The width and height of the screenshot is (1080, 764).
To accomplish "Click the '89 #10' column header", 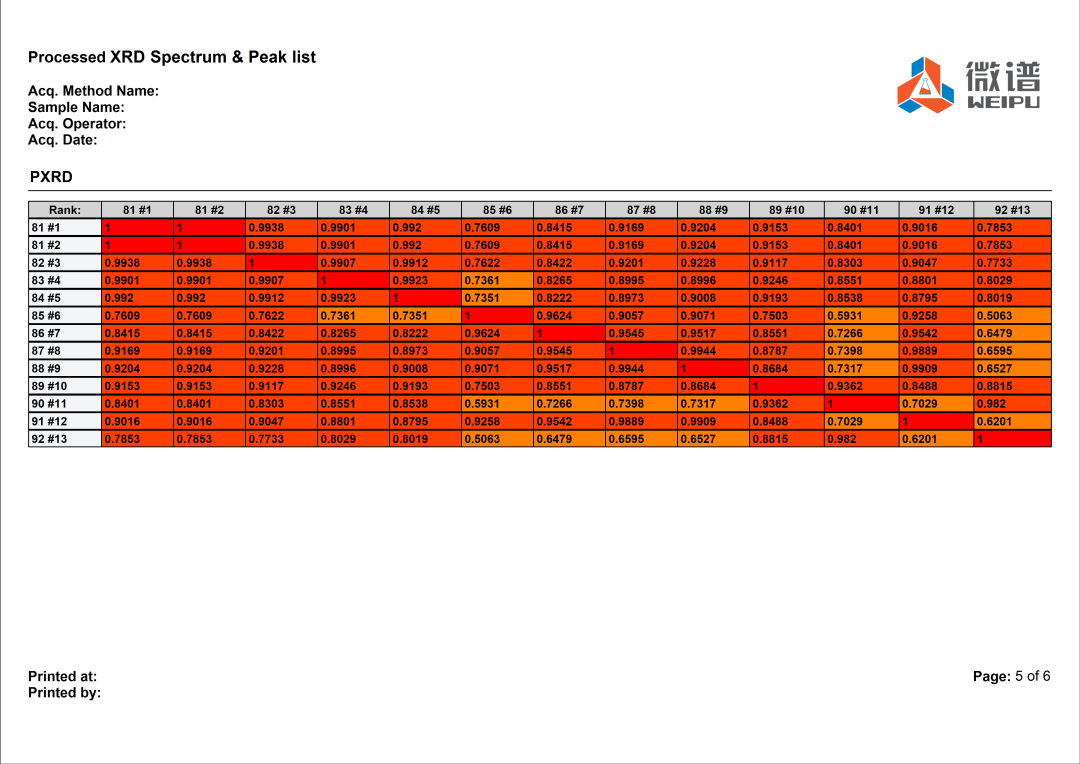I will tap(787, 210).
